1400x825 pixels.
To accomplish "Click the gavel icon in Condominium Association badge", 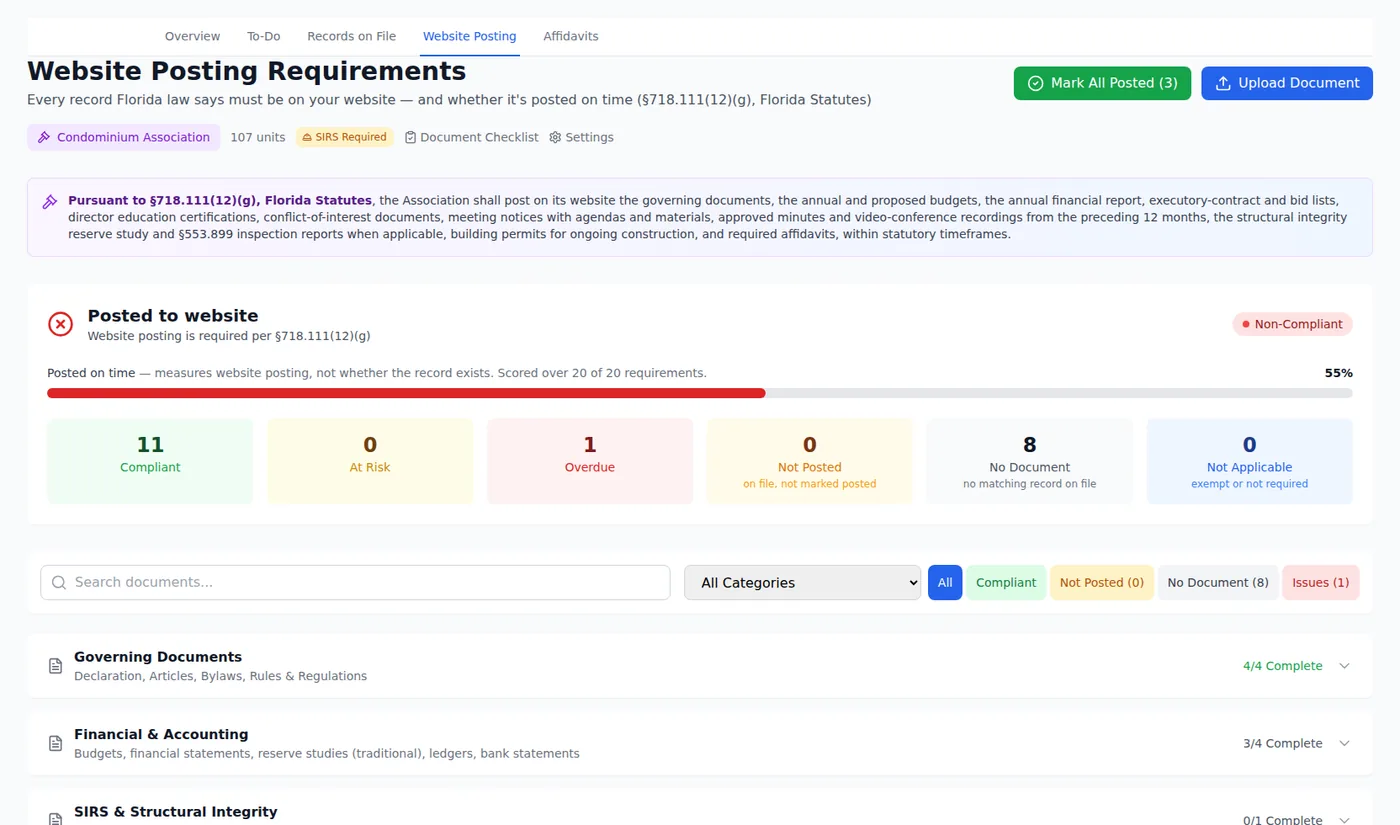I will tap(44, 137).
